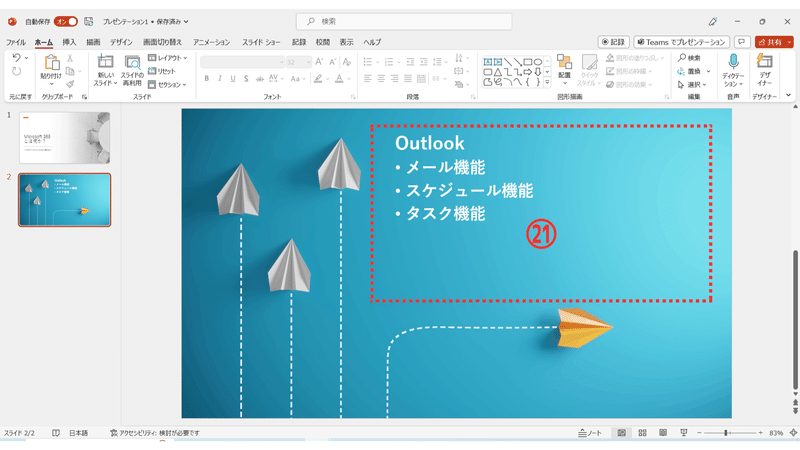
Task: Select the triangle shape in shapes gallery
Action: tap(497, 72)
